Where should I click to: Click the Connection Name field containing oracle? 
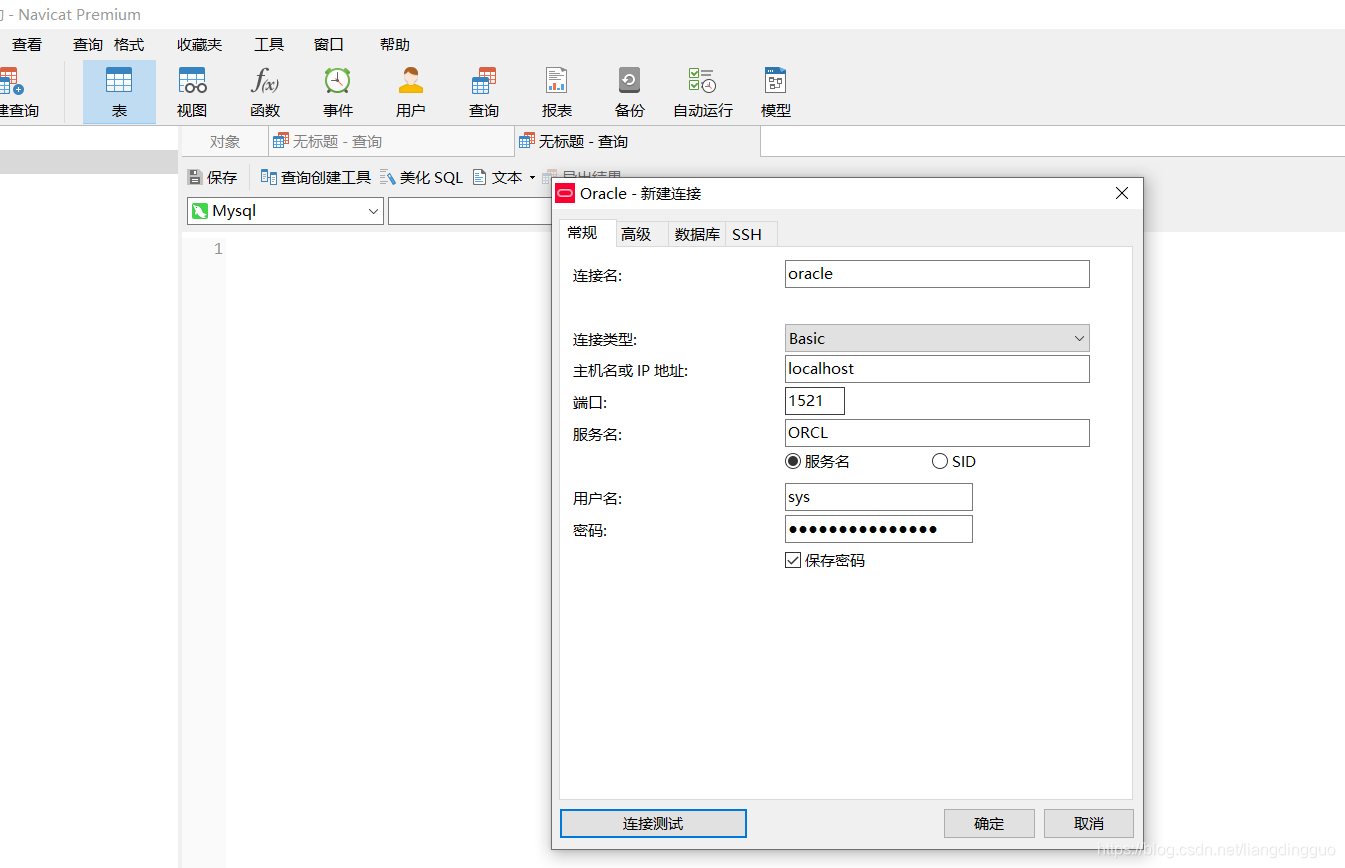click(937, 274)
